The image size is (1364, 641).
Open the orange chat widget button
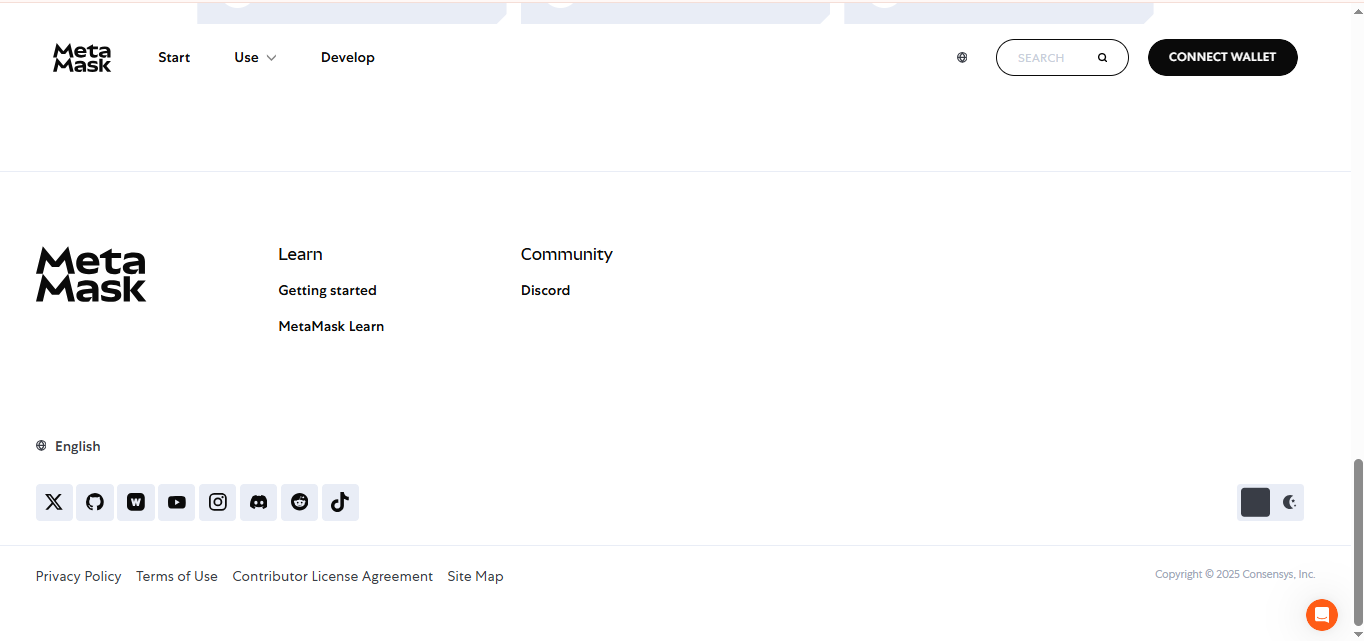(x=1322, y=615)
